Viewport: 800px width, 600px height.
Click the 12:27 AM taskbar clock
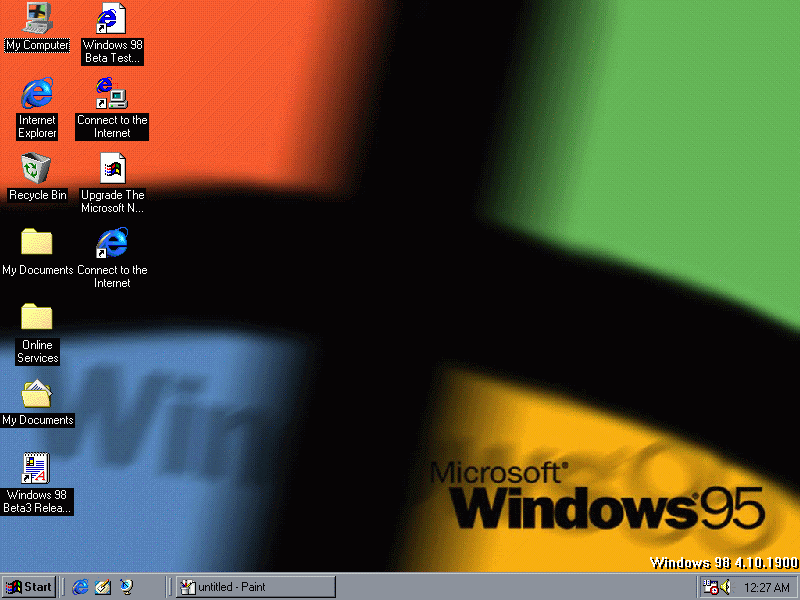(x=766, y=588)
